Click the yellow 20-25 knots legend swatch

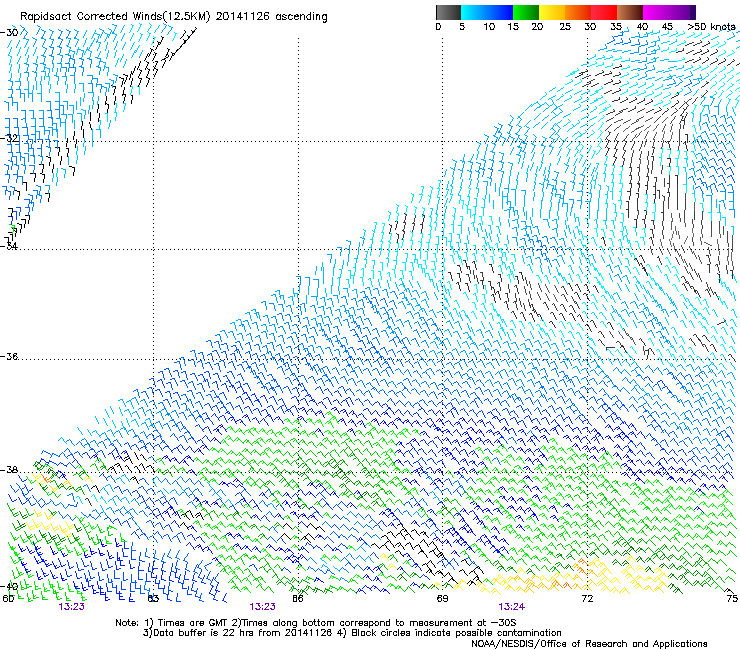pyautogui.click(x=552, y=12)
